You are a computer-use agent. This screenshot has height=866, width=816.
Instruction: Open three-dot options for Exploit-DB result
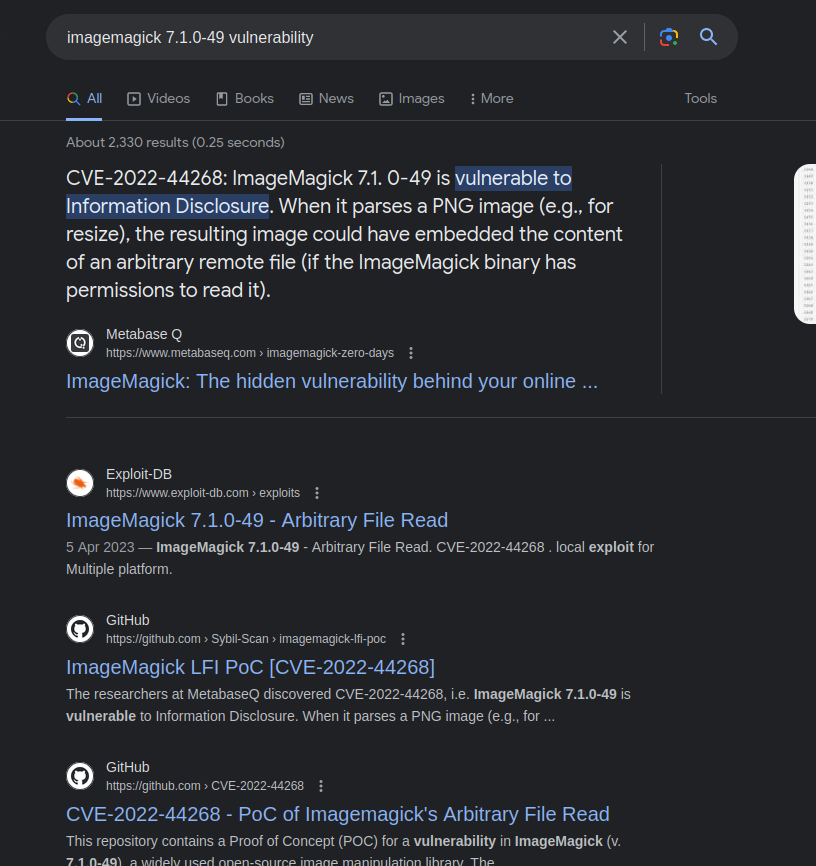[317, 493]
